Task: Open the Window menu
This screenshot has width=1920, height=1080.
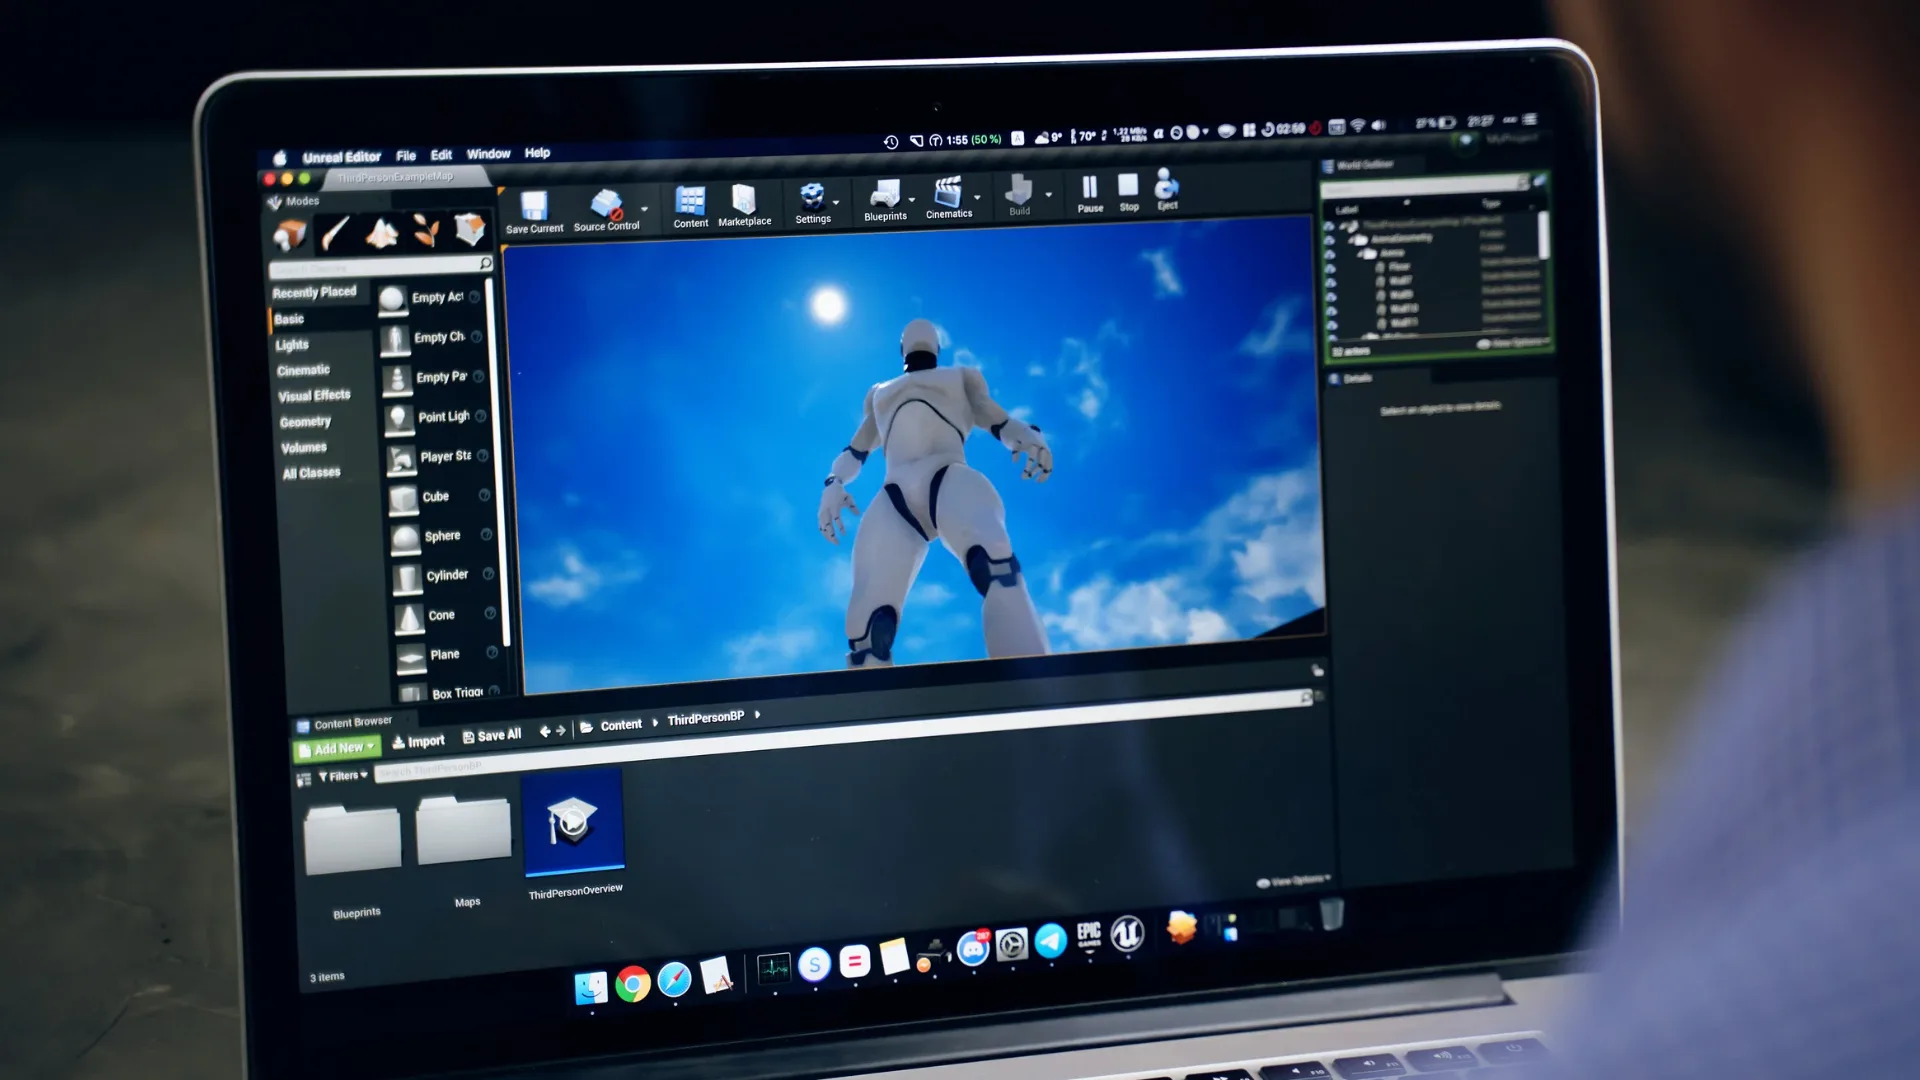Action: click(488, 154)
